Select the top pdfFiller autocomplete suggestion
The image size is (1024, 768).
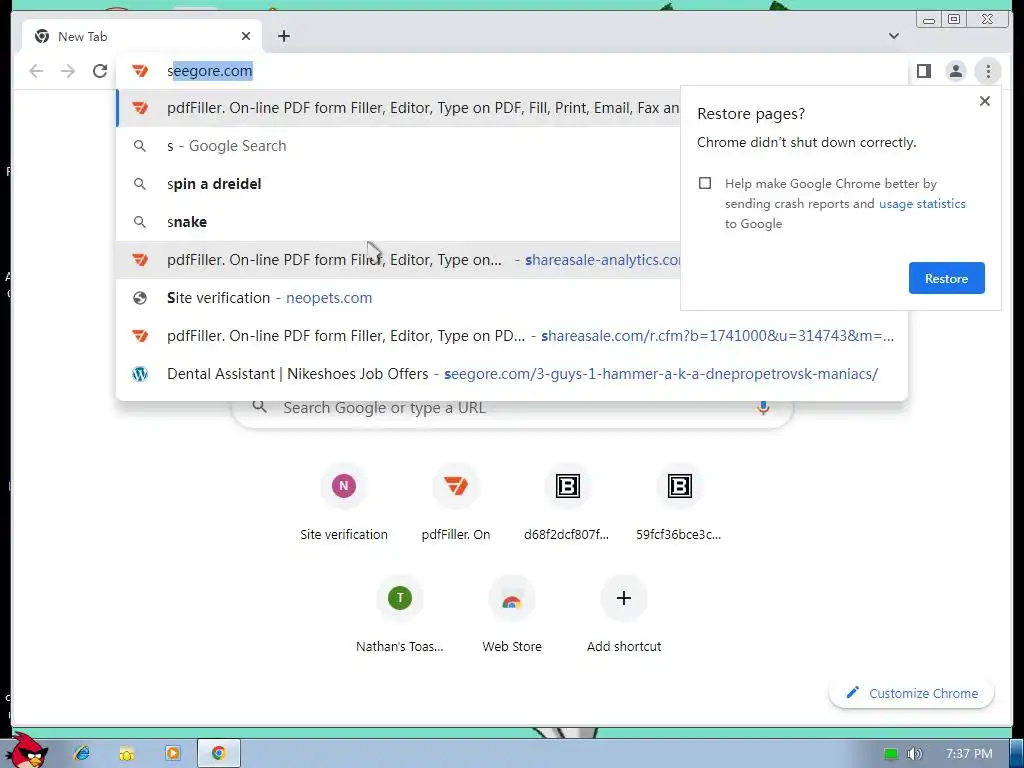(398, 108)
